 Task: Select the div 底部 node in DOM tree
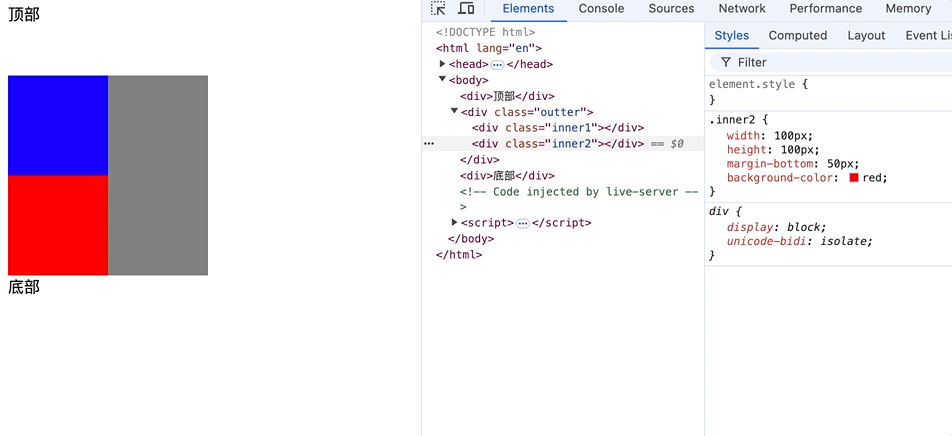[507, 175]
